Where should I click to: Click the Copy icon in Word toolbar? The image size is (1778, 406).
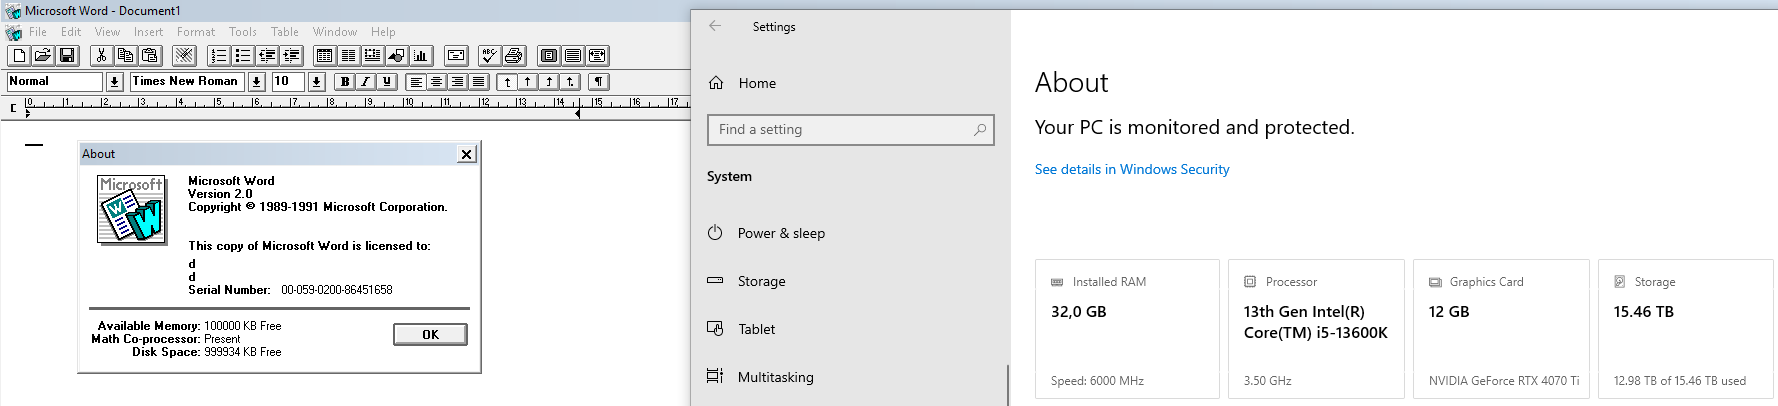(x=125, y=56)
